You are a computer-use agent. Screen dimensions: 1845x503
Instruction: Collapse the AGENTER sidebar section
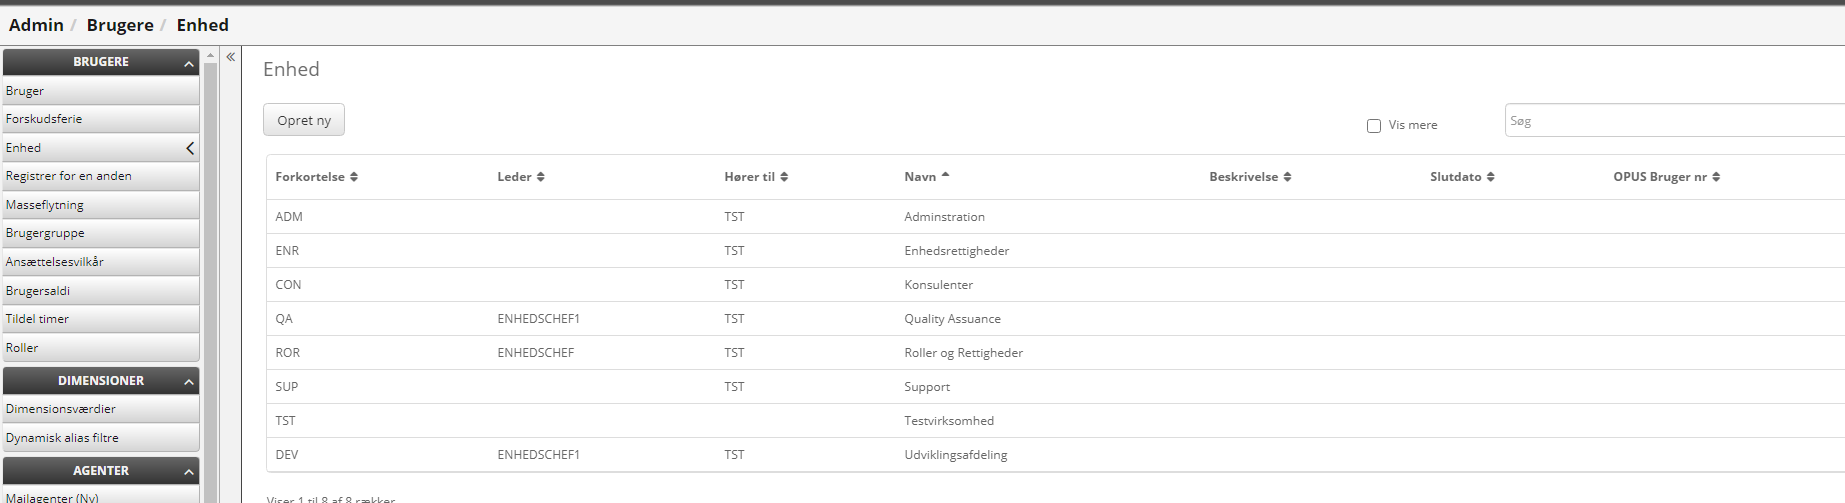point(188,472)
